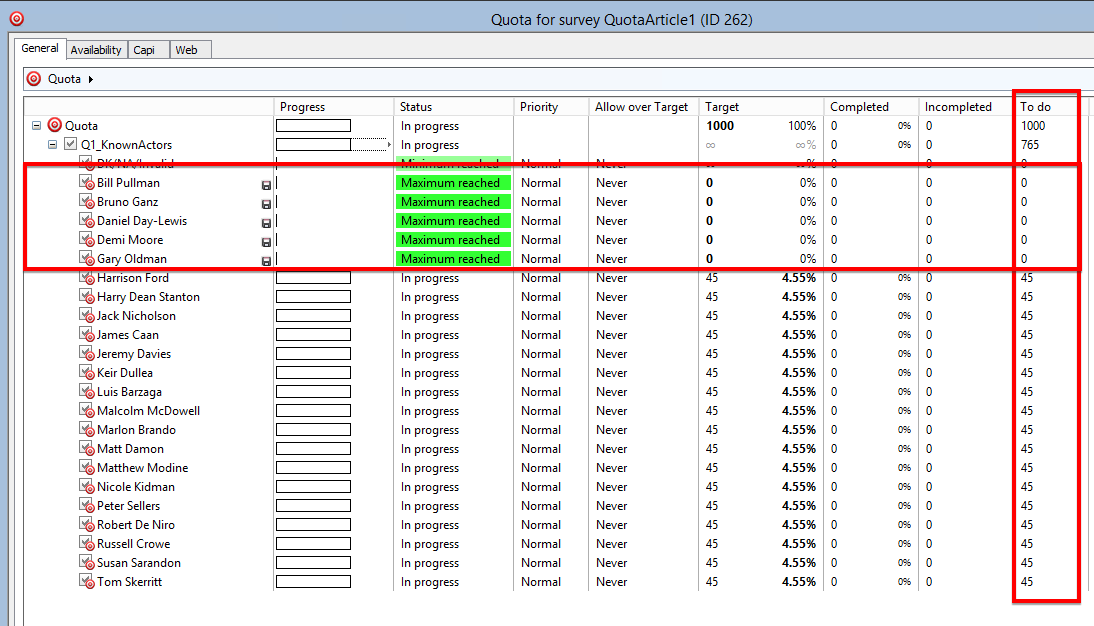Click the Completed column header
Image resolution: width=1094 pixels, height=626 pixels.
point(871,107)
